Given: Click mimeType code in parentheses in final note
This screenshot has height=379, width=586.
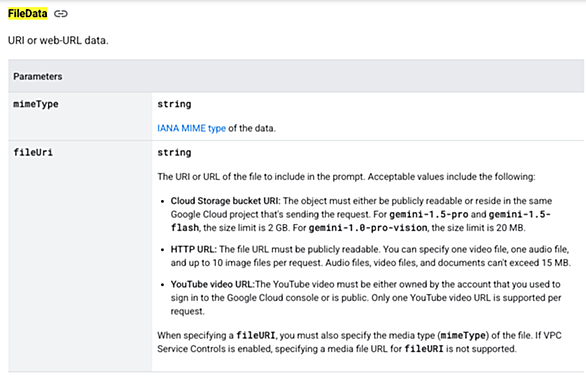Looking at the screenshot, I should pyautogui.click(x=463, y=335).
